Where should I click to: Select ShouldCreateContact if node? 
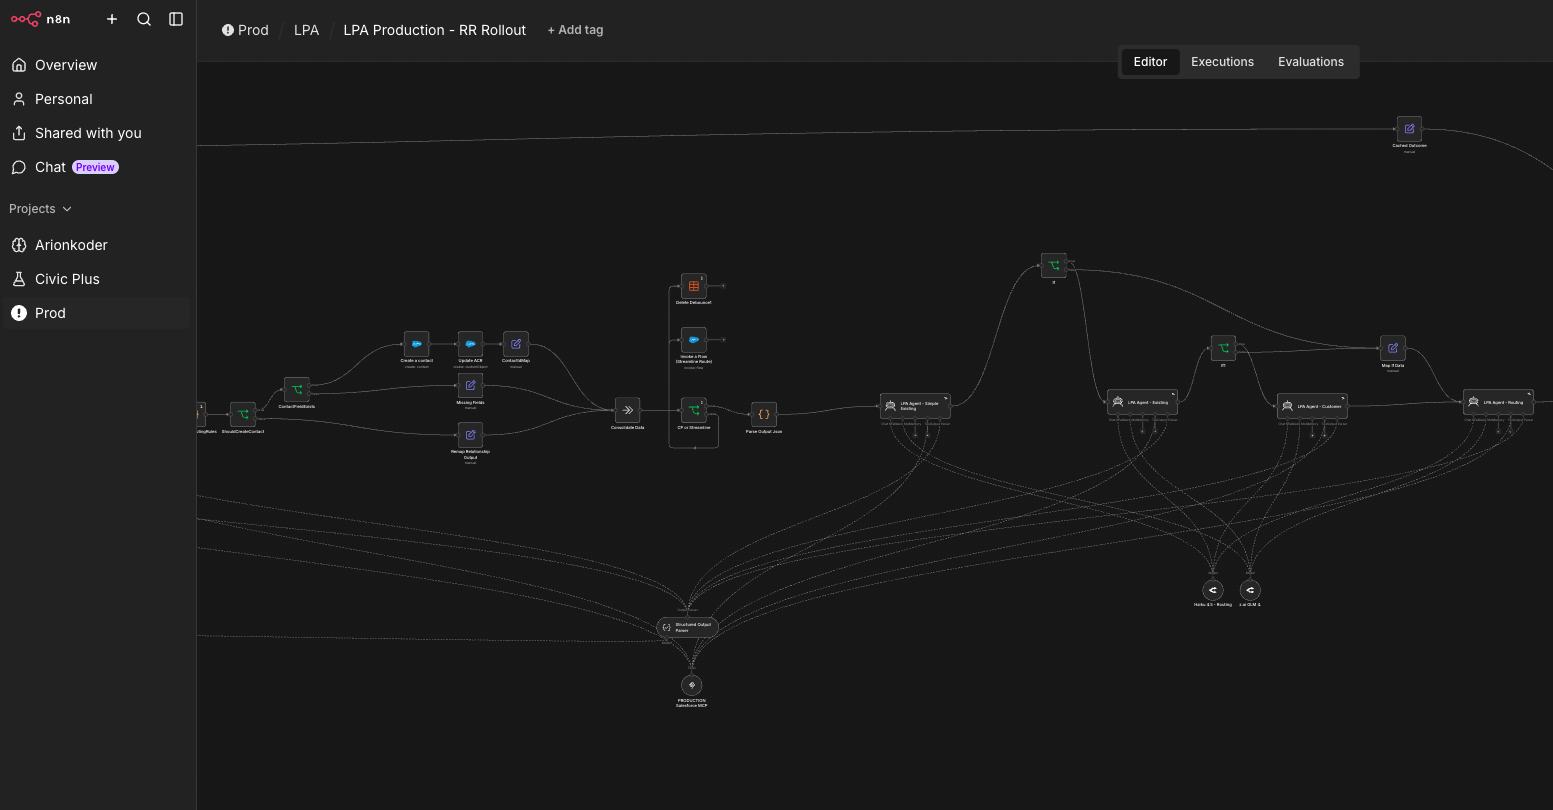[243, 414]
